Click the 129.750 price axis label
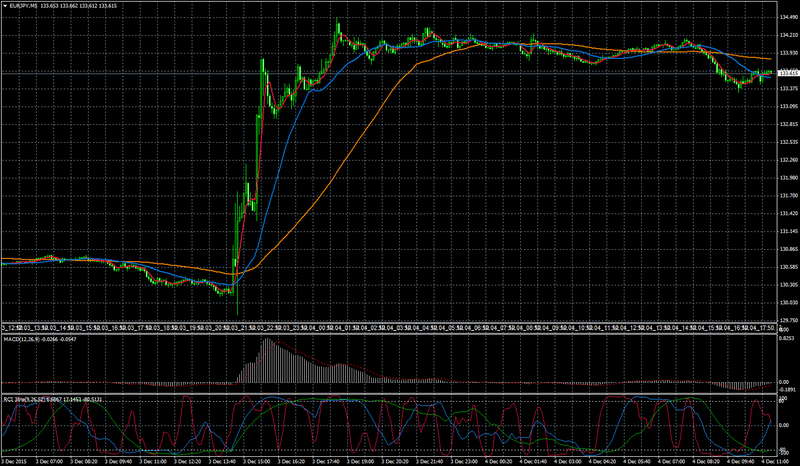This screenshot has width=800, height=466. (x=788, y=320)
